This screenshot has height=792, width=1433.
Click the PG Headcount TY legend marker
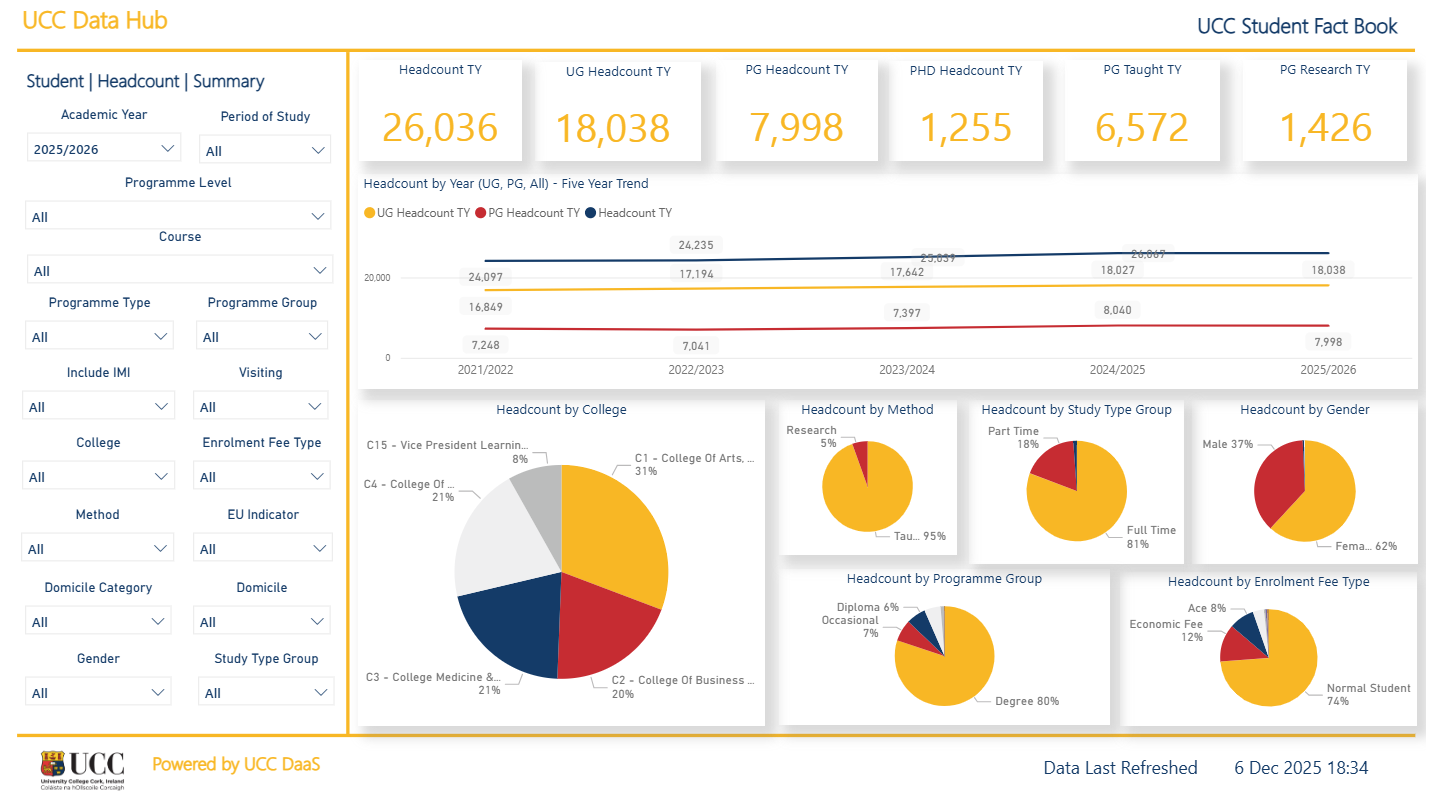point(481,213)
